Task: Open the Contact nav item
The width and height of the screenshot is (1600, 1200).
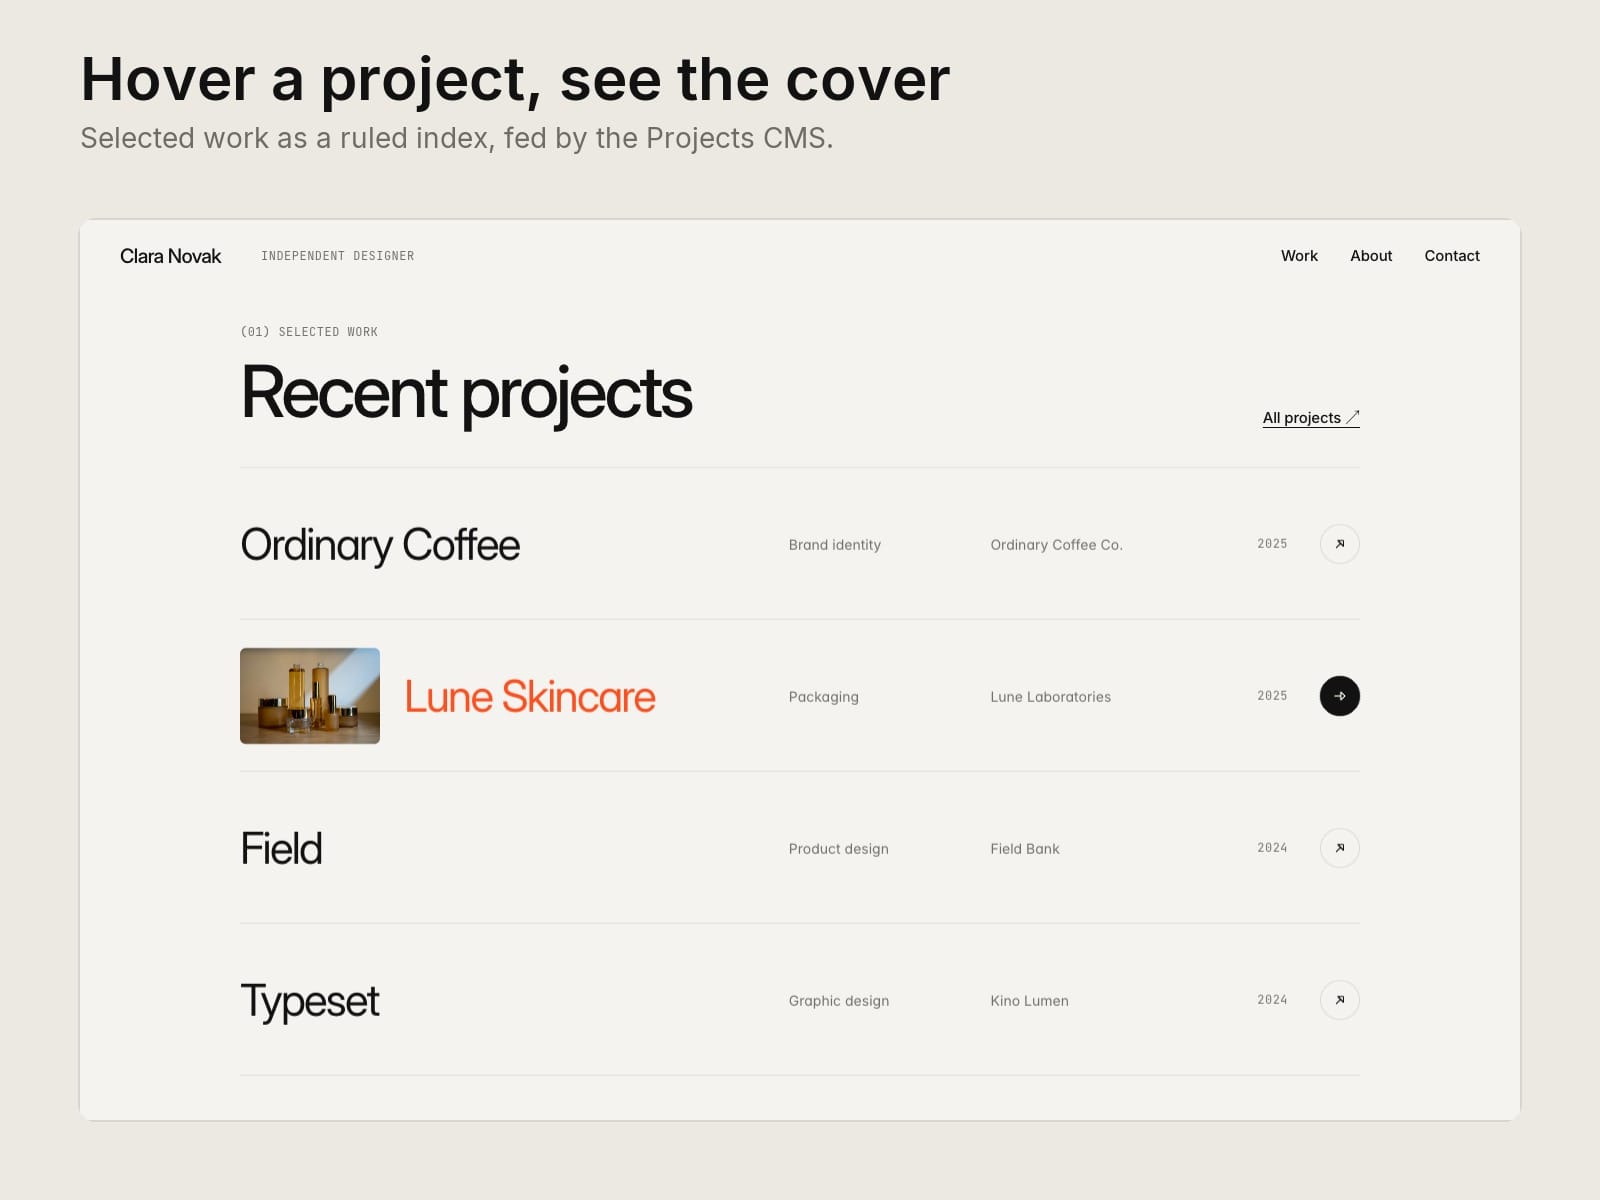Action: [1452, 256]
